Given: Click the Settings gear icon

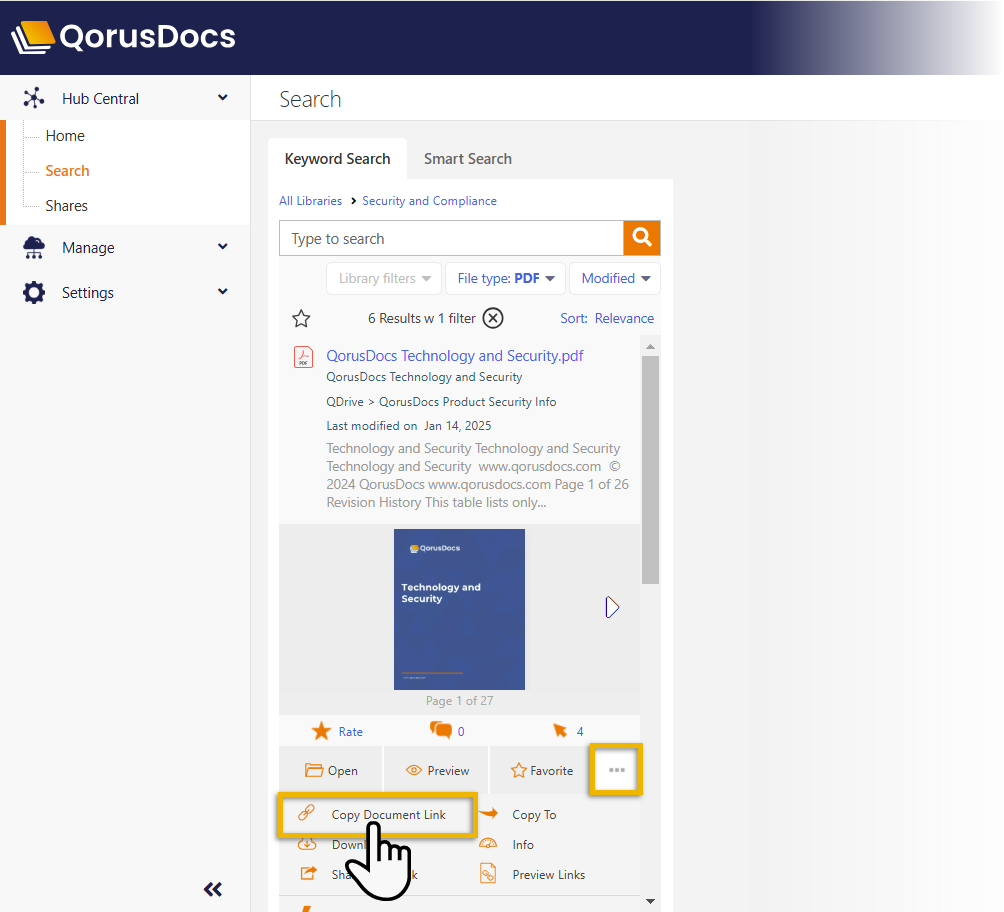Looking at the screenshot, I should pos(34,293).
